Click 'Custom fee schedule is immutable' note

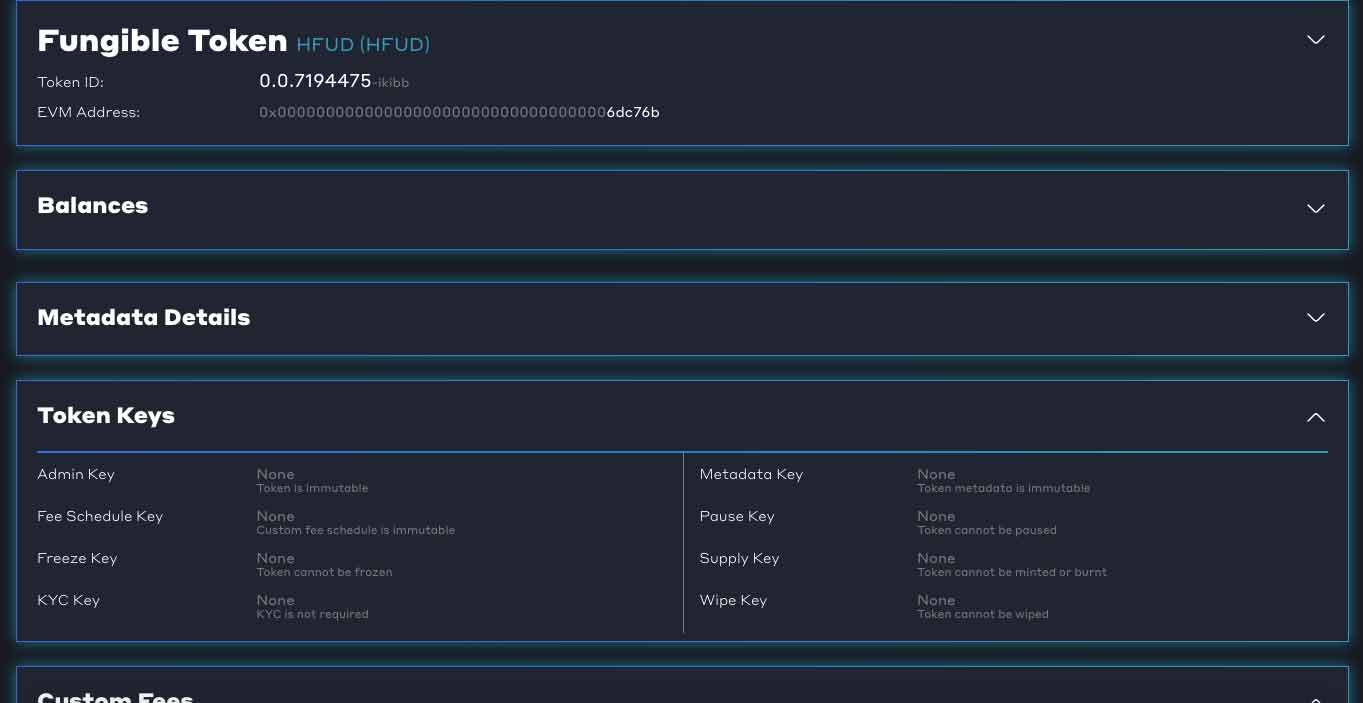tap(356, 530)
